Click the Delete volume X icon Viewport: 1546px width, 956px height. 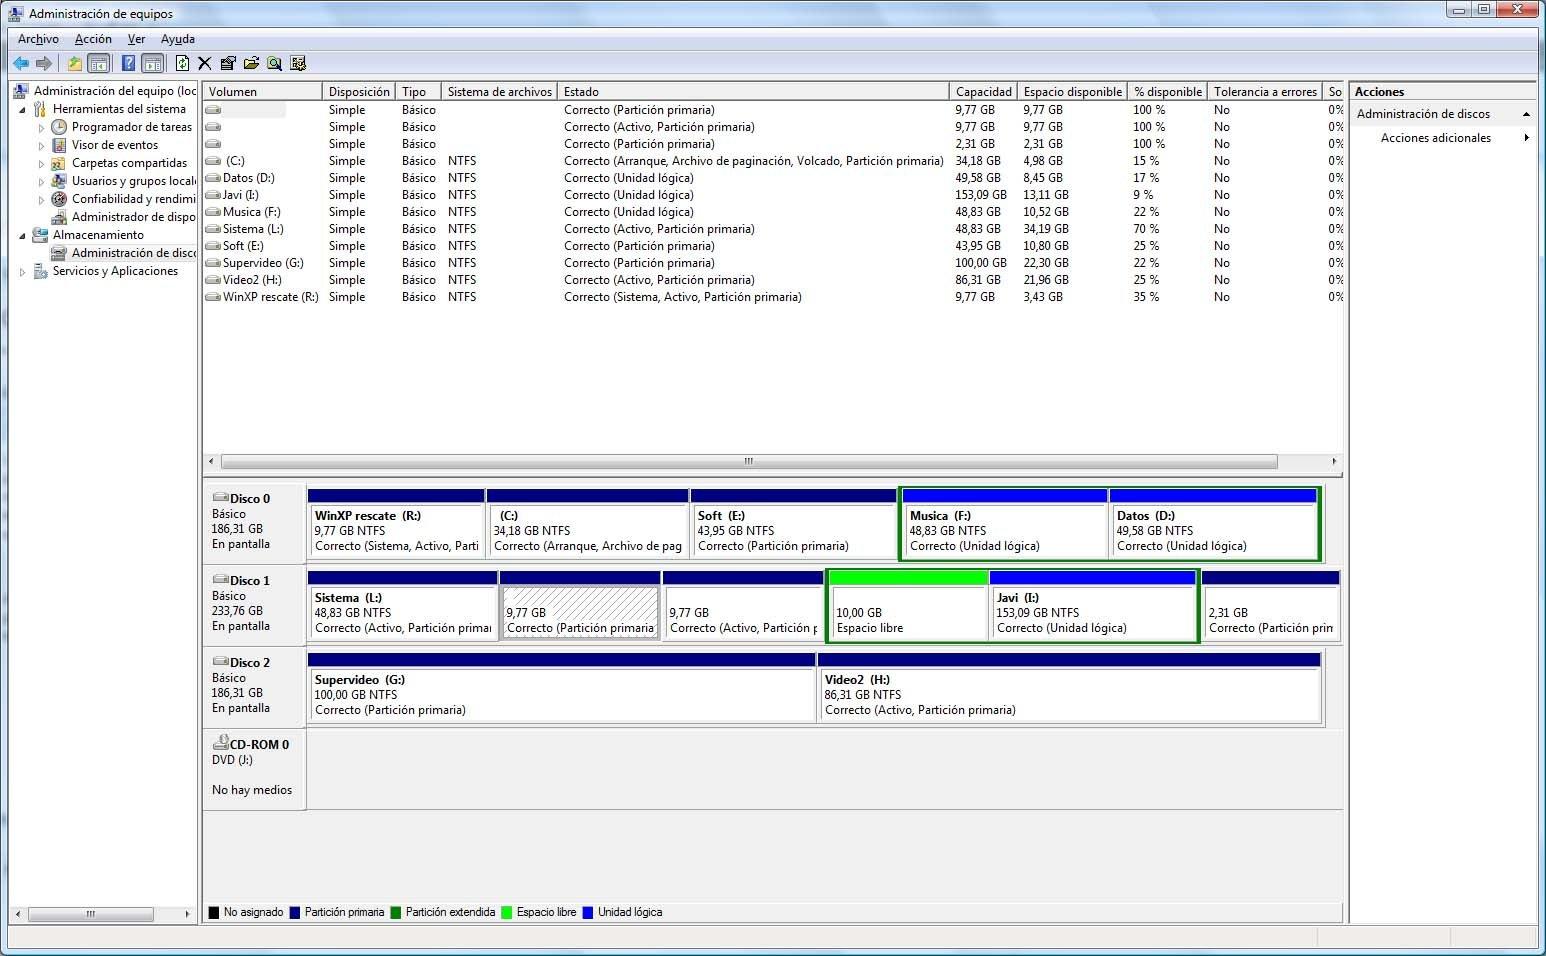pyautogui.click(x=204, y=62)
